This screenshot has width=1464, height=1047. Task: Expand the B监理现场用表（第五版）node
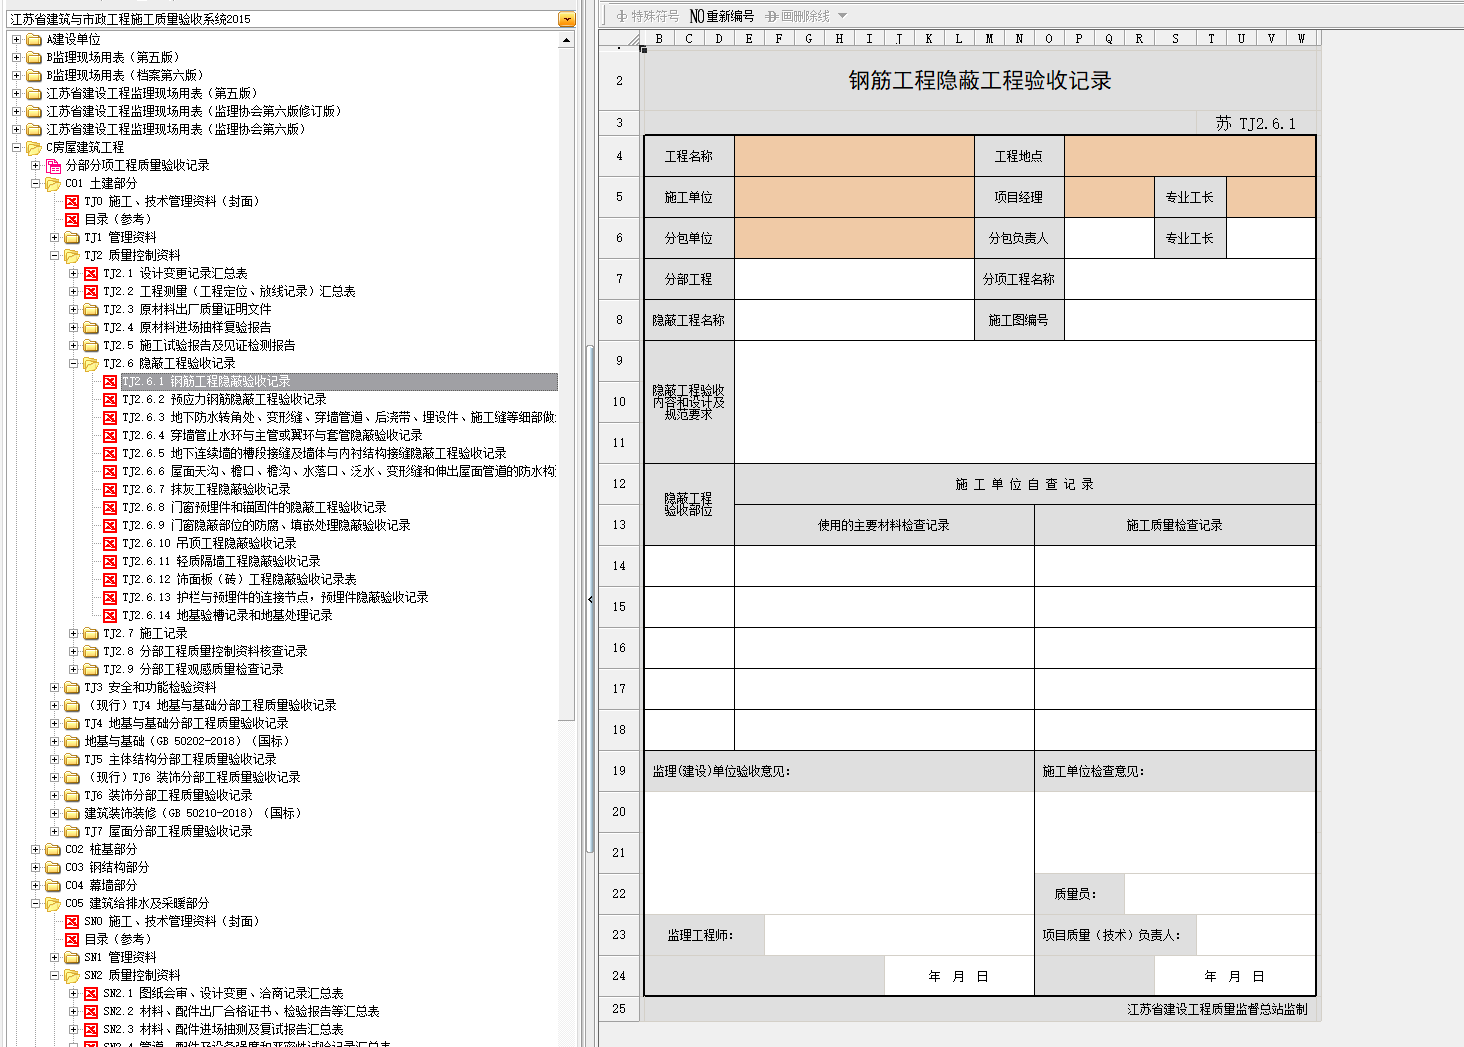tap(16, 58)
